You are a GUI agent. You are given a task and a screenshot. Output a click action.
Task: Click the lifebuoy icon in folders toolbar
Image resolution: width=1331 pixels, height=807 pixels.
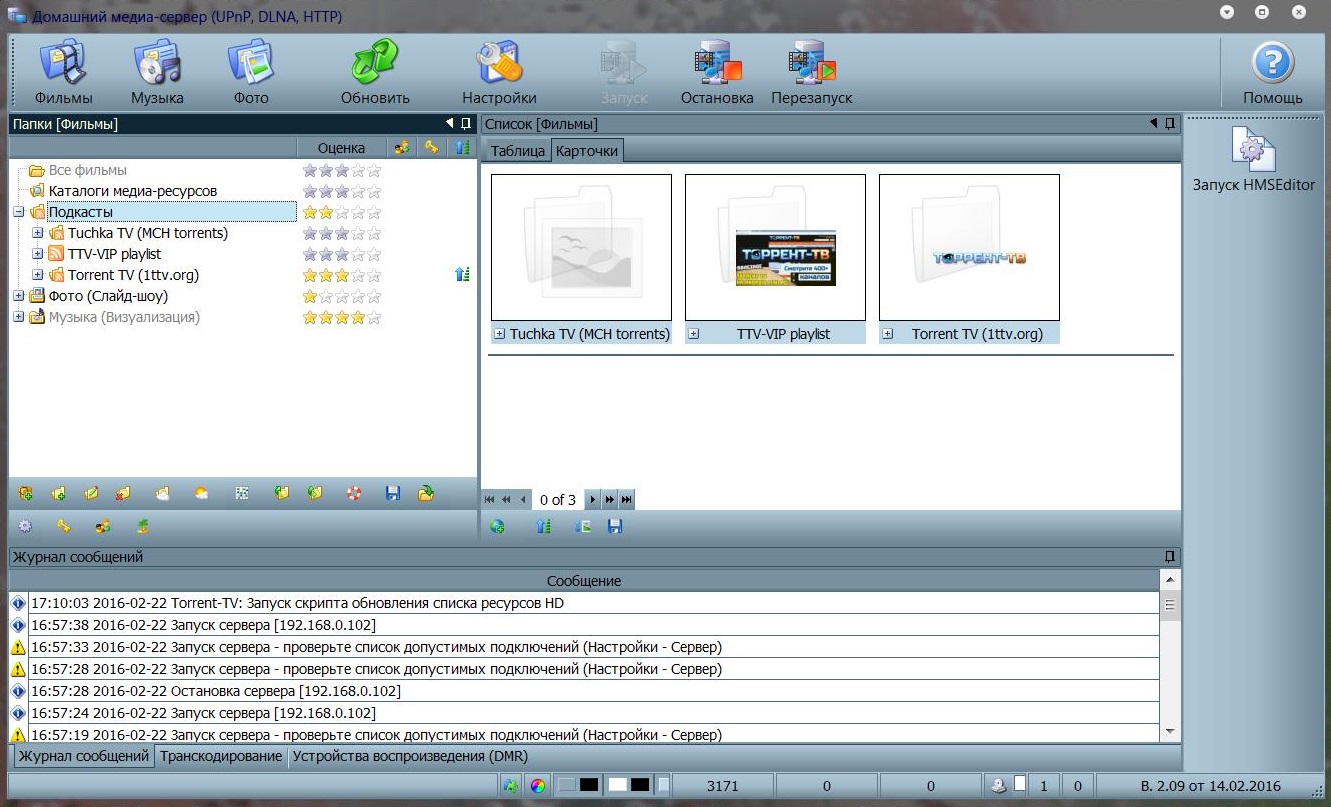(353, 493)
